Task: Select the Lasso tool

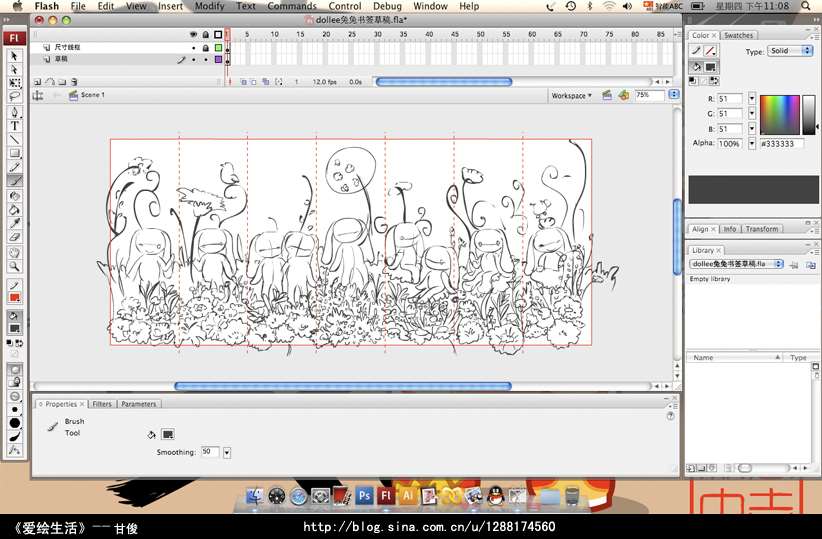Action: 15,96
